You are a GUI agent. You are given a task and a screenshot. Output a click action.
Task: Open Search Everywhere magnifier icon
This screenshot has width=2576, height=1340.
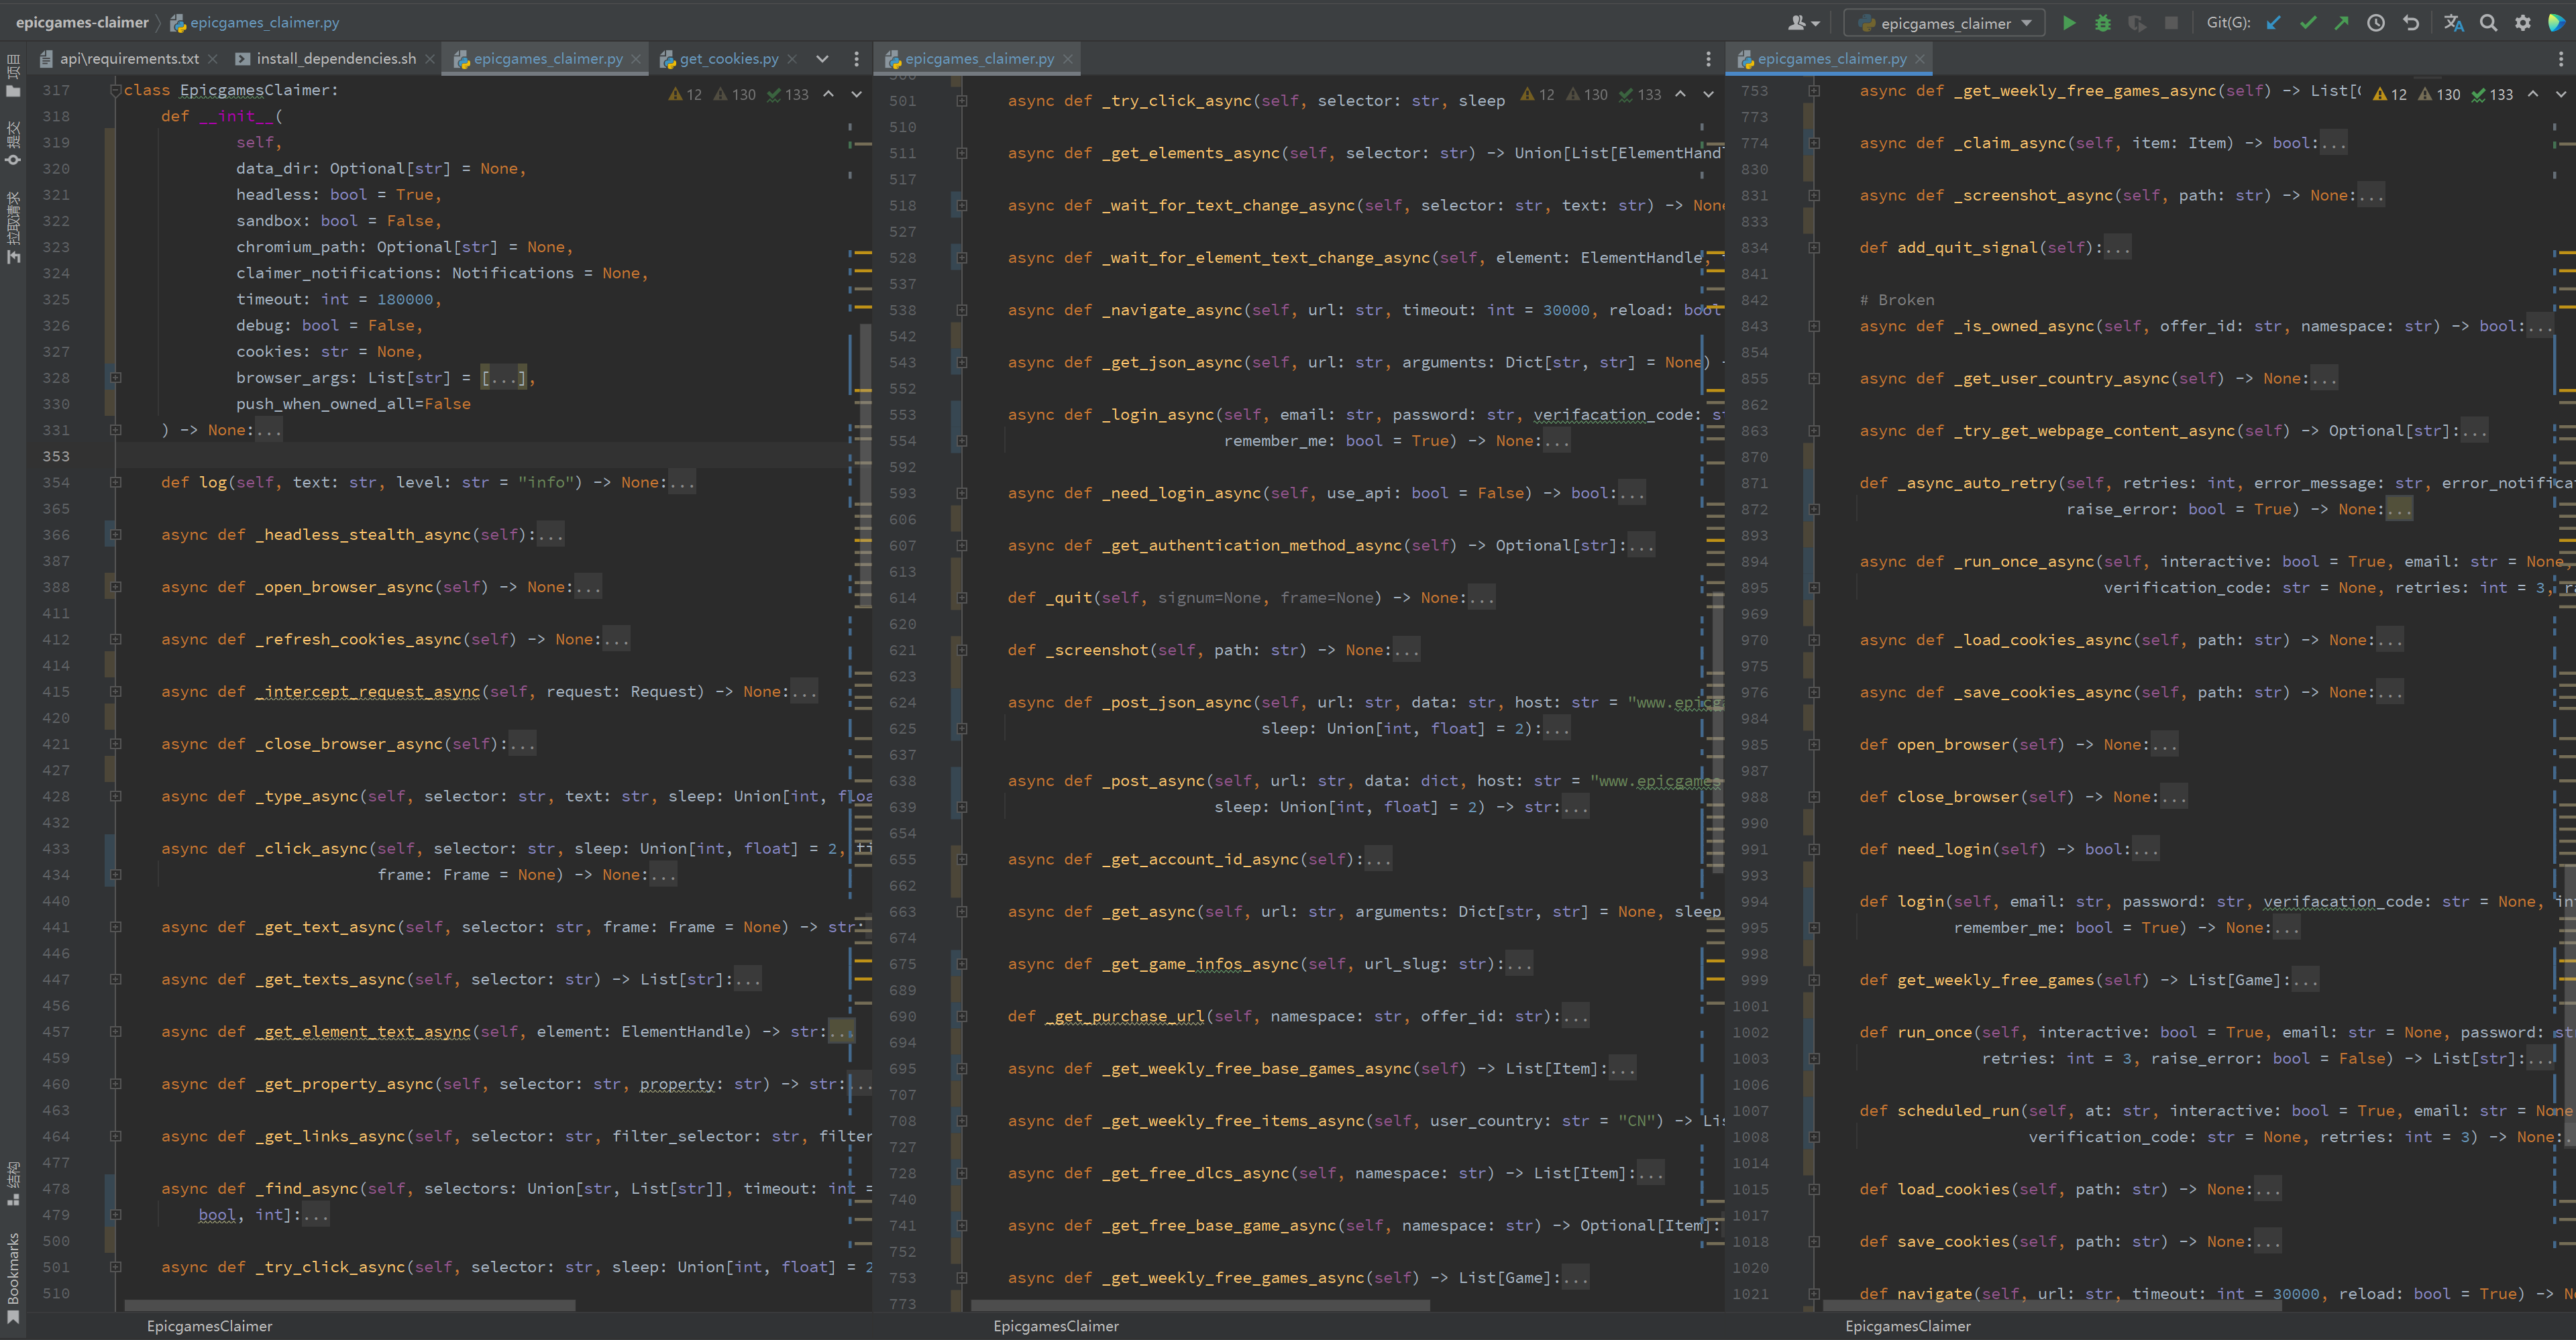[x=2488, y=23]
